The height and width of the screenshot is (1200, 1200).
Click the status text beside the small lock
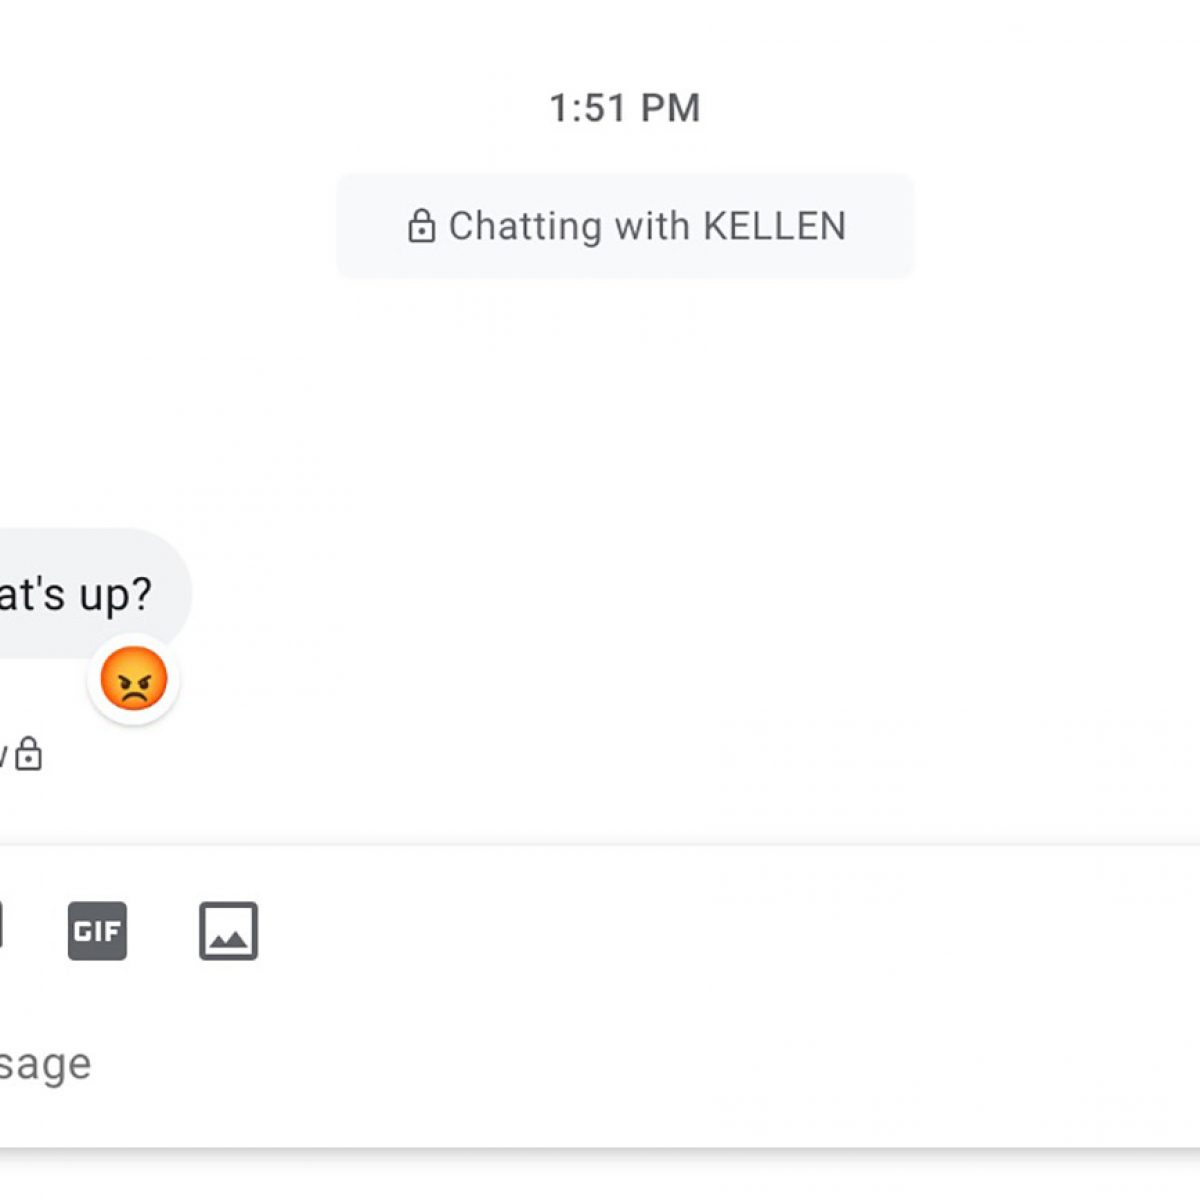coord(4,755)
